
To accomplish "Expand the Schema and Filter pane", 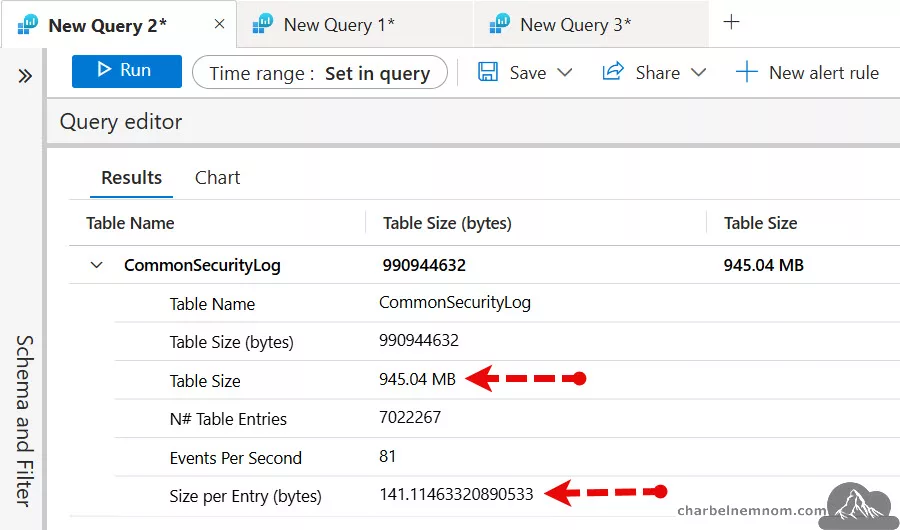I will (x=25, y=76).
